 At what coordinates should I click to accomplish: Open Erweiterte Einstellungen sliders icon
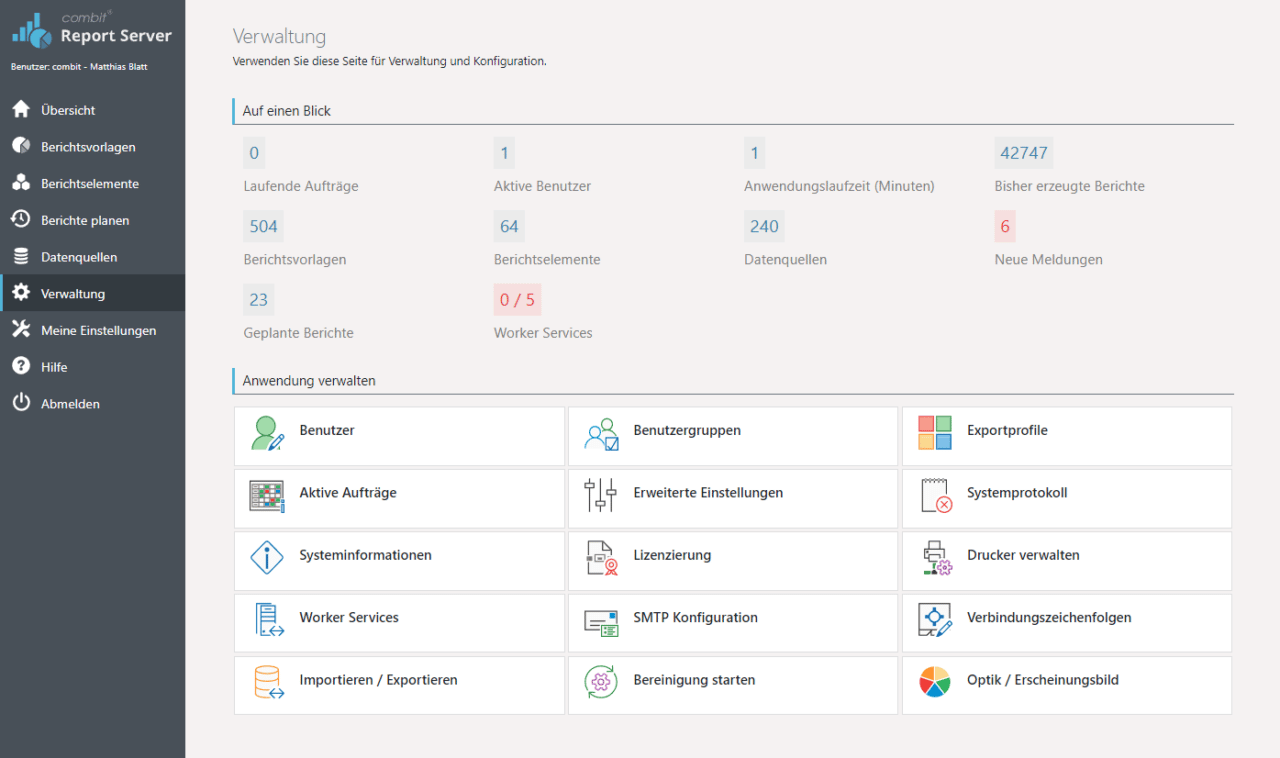(x=601, y=493)
